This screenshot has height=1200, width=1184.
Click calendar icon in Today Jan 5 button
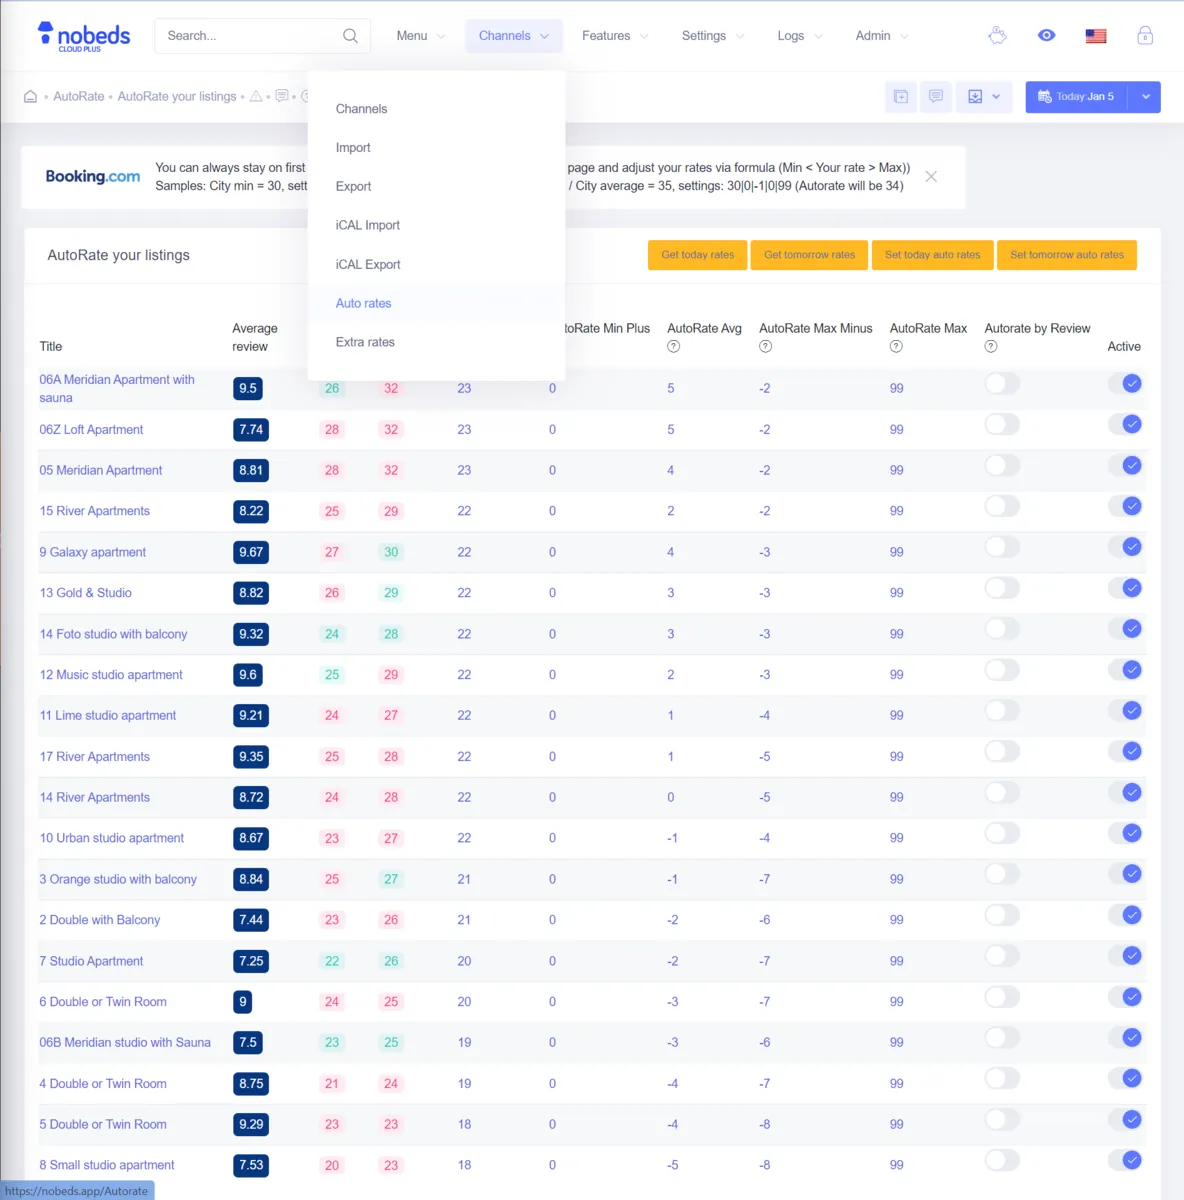tap(1045, 97)
